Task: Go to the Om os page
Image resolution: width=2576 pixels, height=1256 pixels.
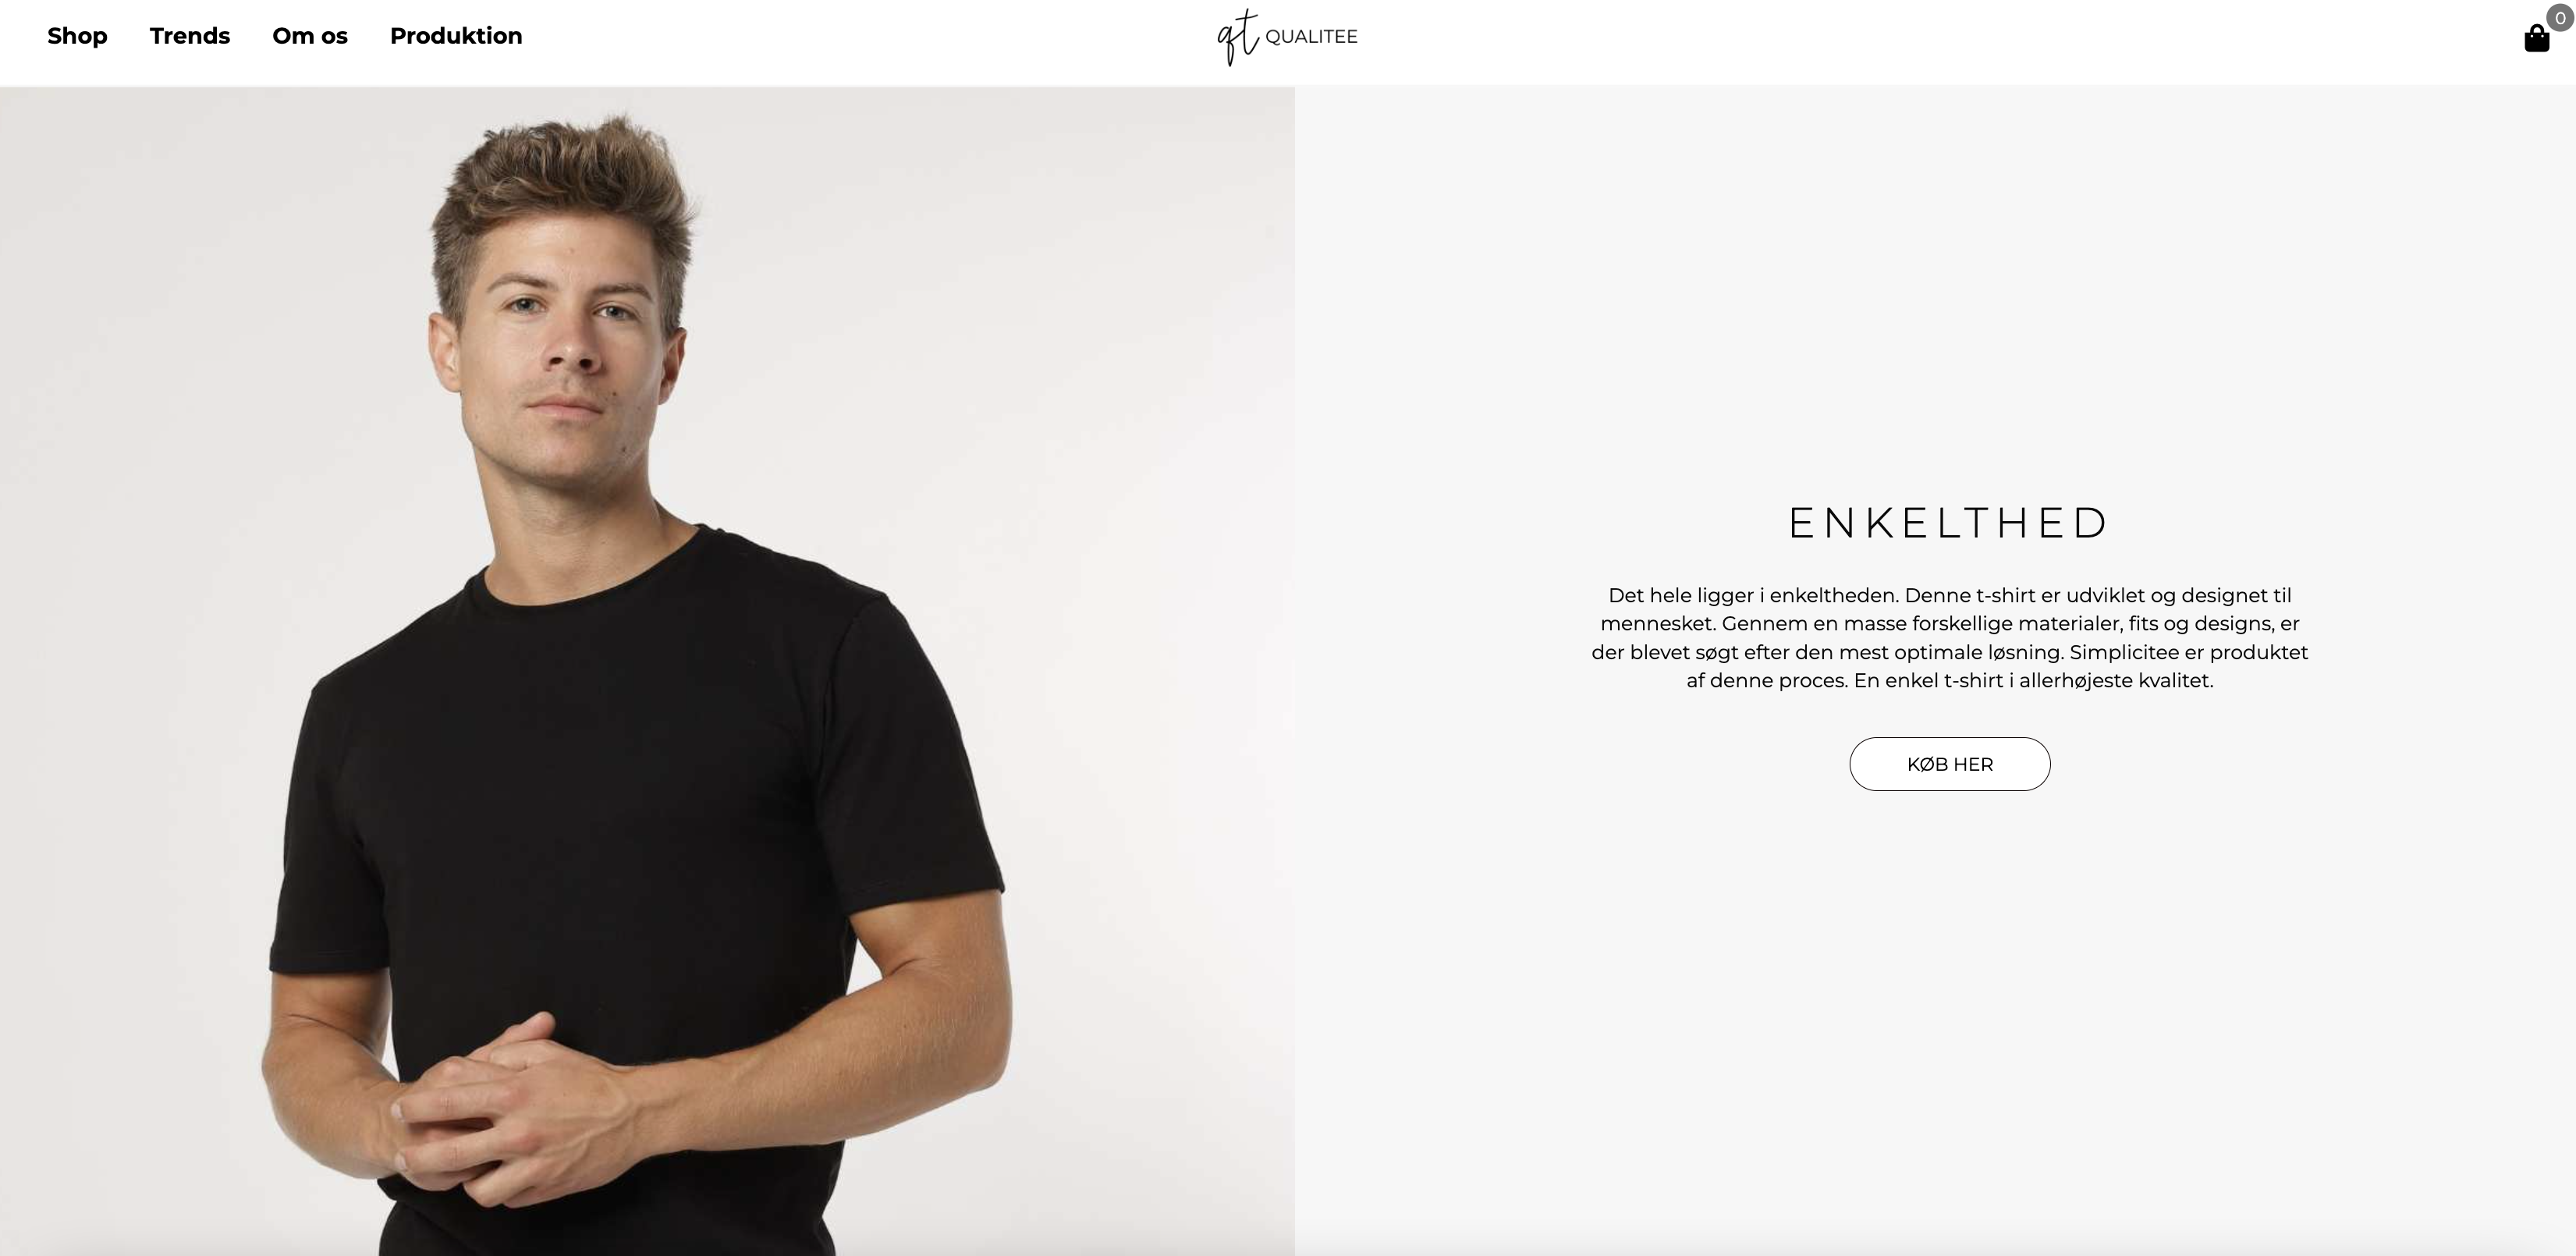Action: [x=310, y=36]
